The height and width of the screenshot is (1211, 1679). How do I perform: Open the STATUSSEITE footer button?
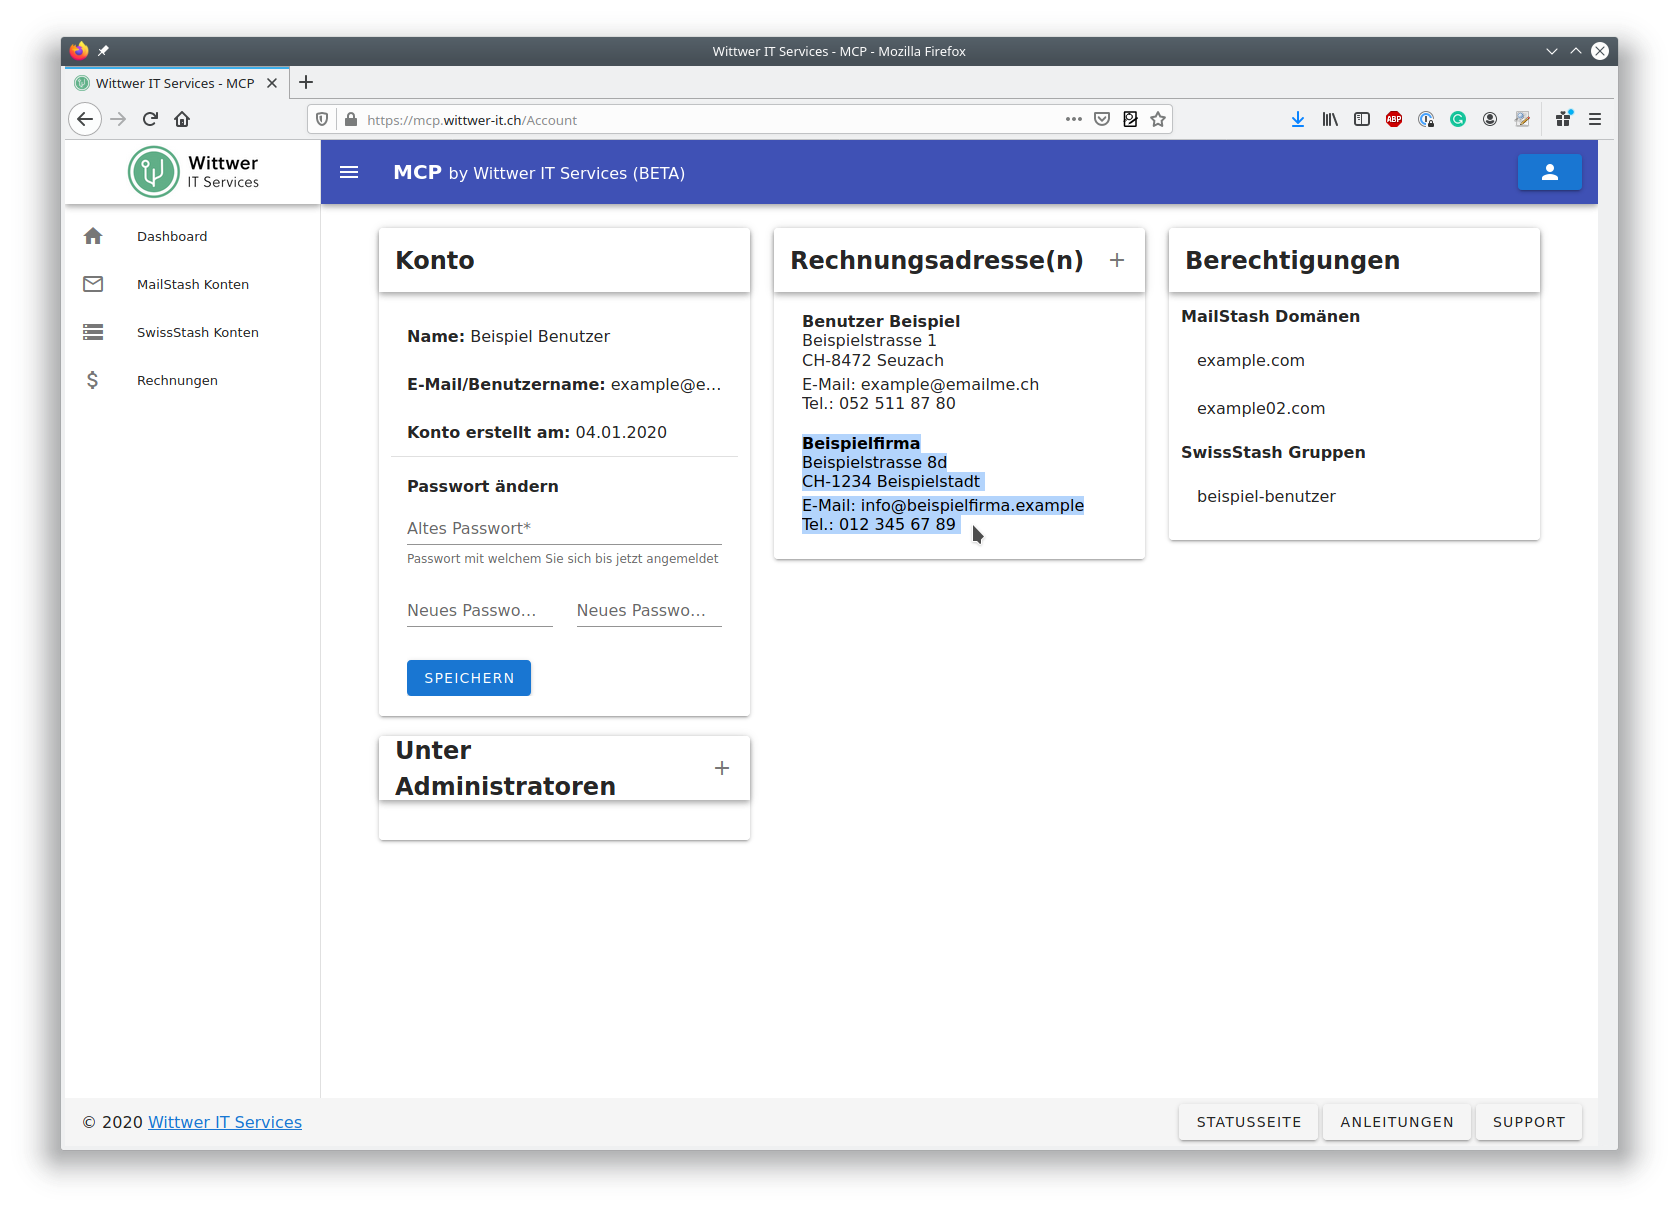[1249, 1122]
